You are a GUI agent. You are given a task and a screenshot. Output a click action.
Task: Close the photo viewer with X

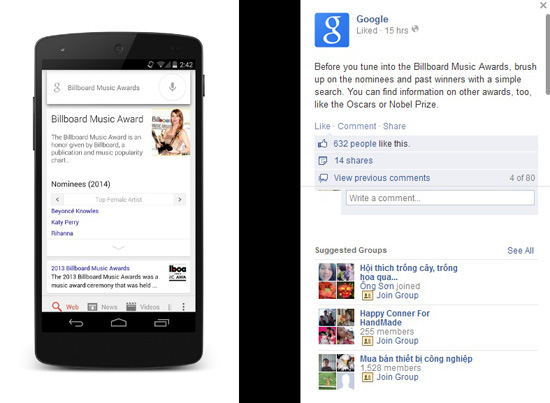click(x=543, y=5)
